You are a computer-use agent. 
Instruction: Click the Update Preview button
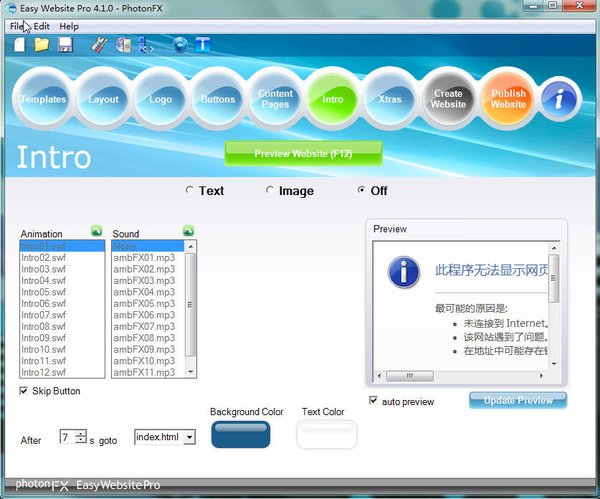[x=518, y=400]
